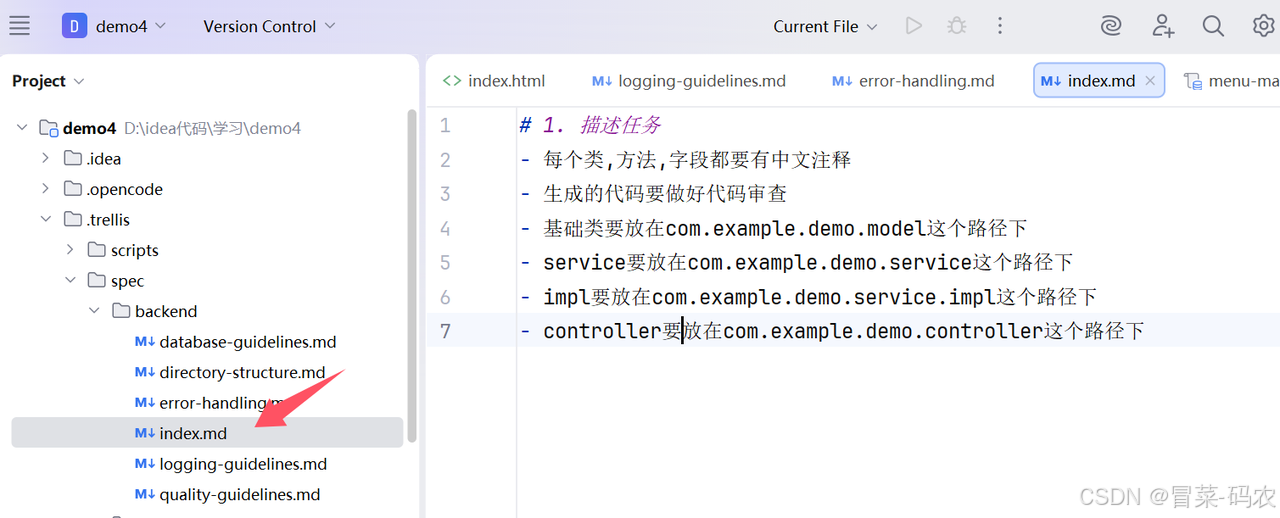Select the .trellis folder row

[207, 219]
